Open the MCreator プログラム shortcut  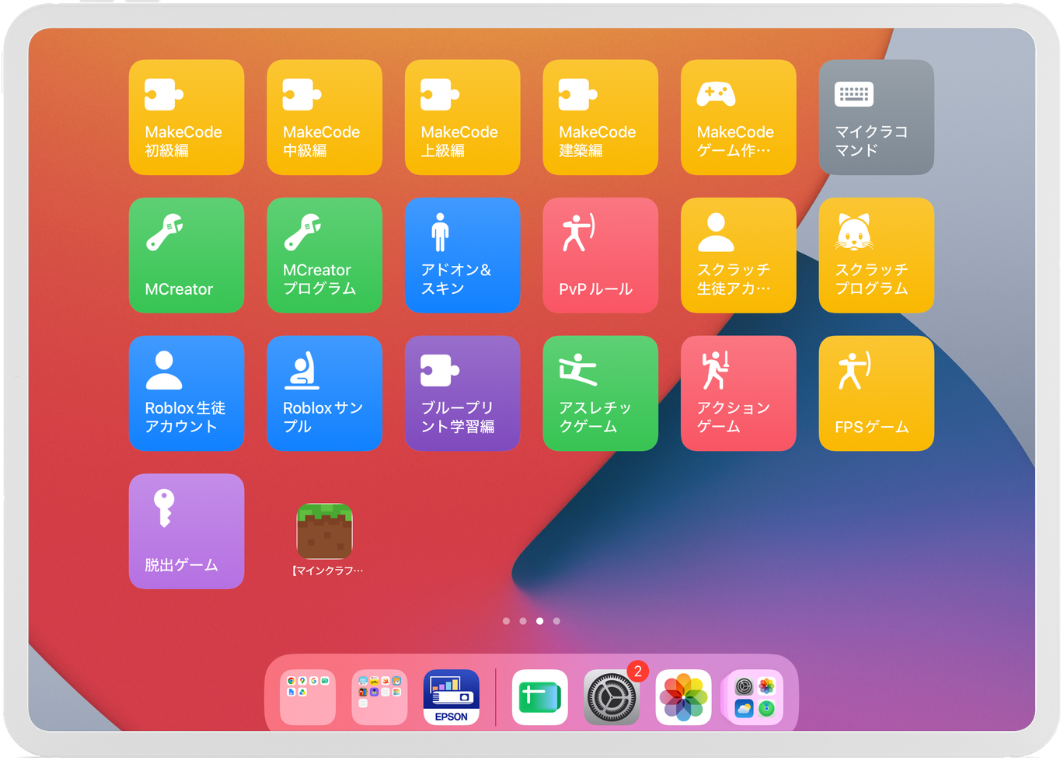[324, 255]
